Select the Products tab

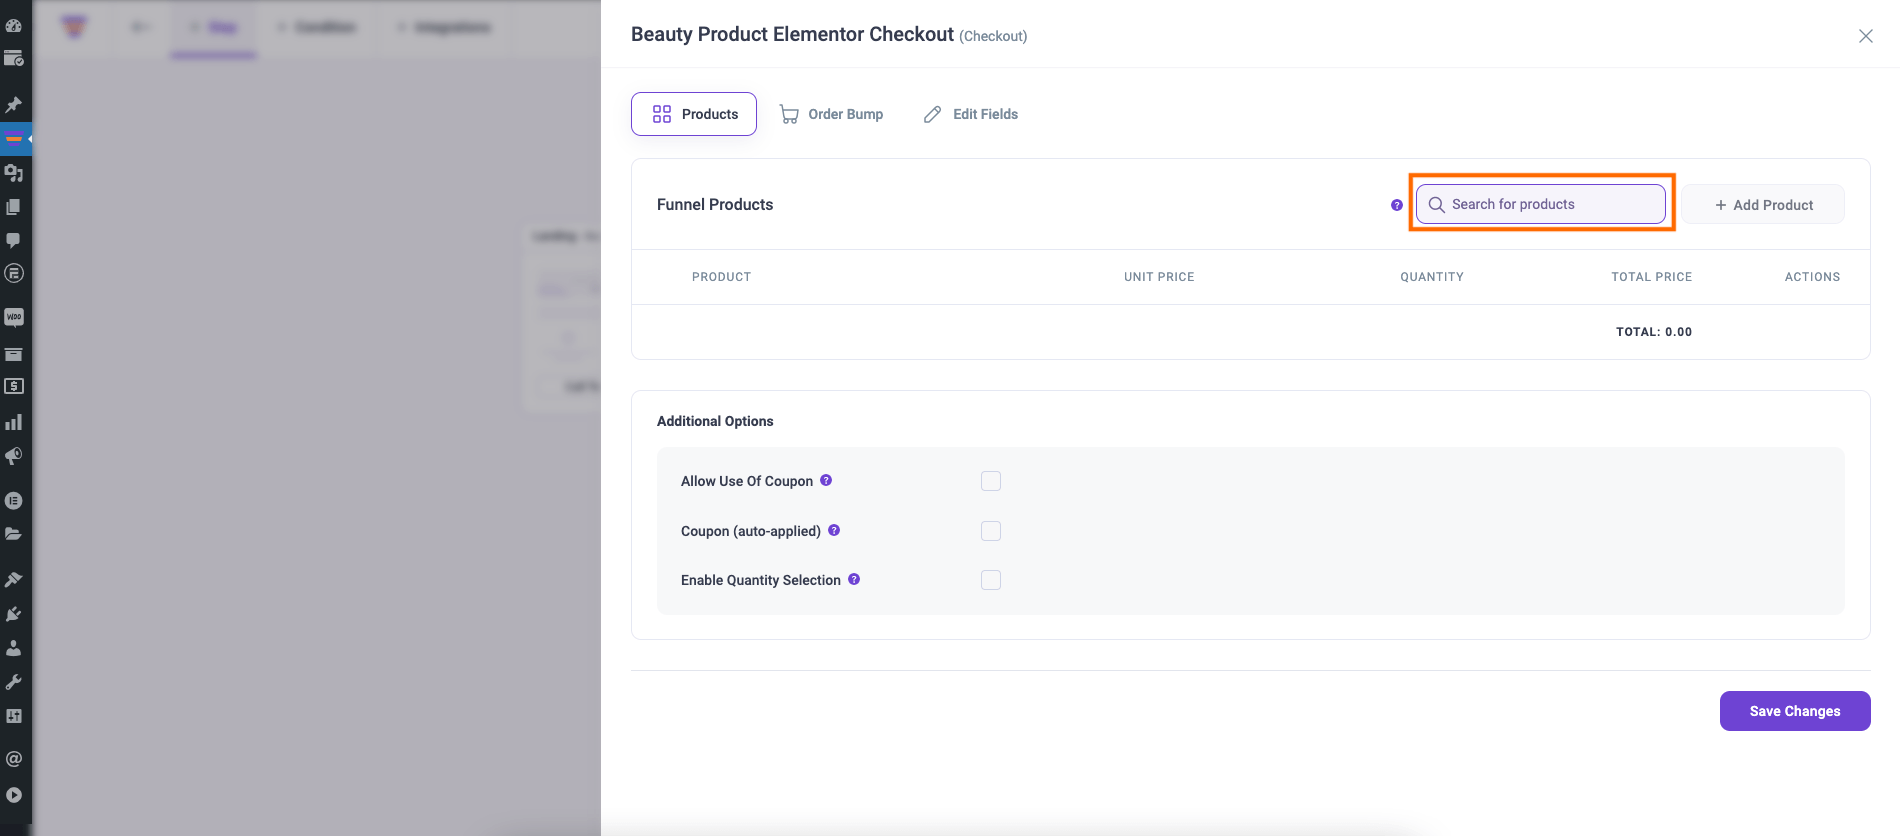coord(694,114)
